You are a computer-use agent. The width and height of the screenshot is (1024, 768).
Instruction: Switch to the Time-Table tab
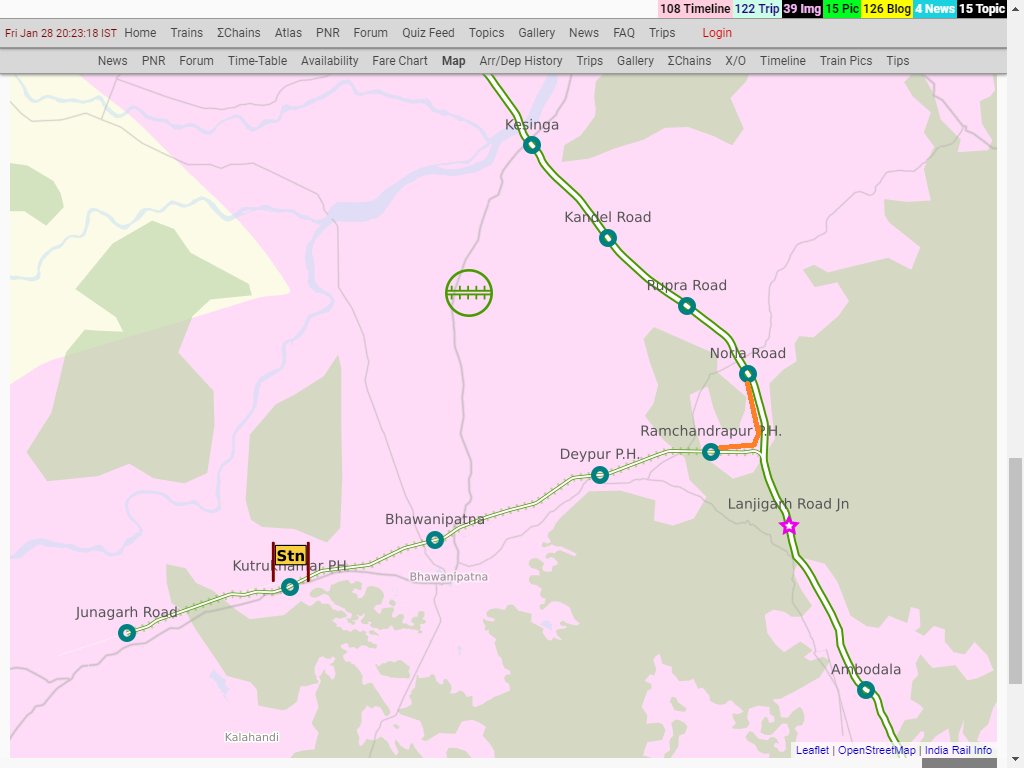pos(257,61)
